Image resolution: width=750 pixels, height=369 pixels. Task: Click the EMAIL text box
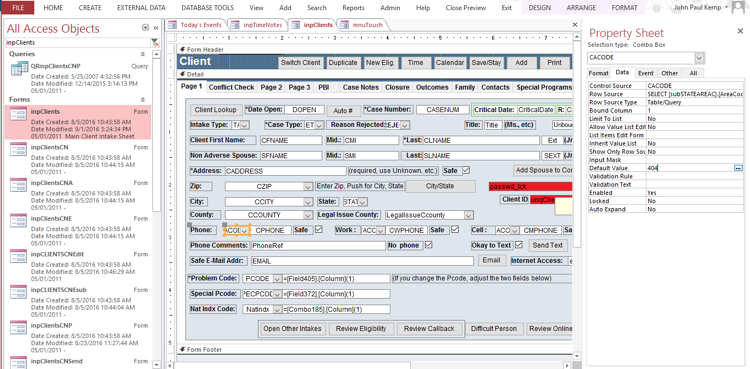pyautogui.click(x=362, y=261)
